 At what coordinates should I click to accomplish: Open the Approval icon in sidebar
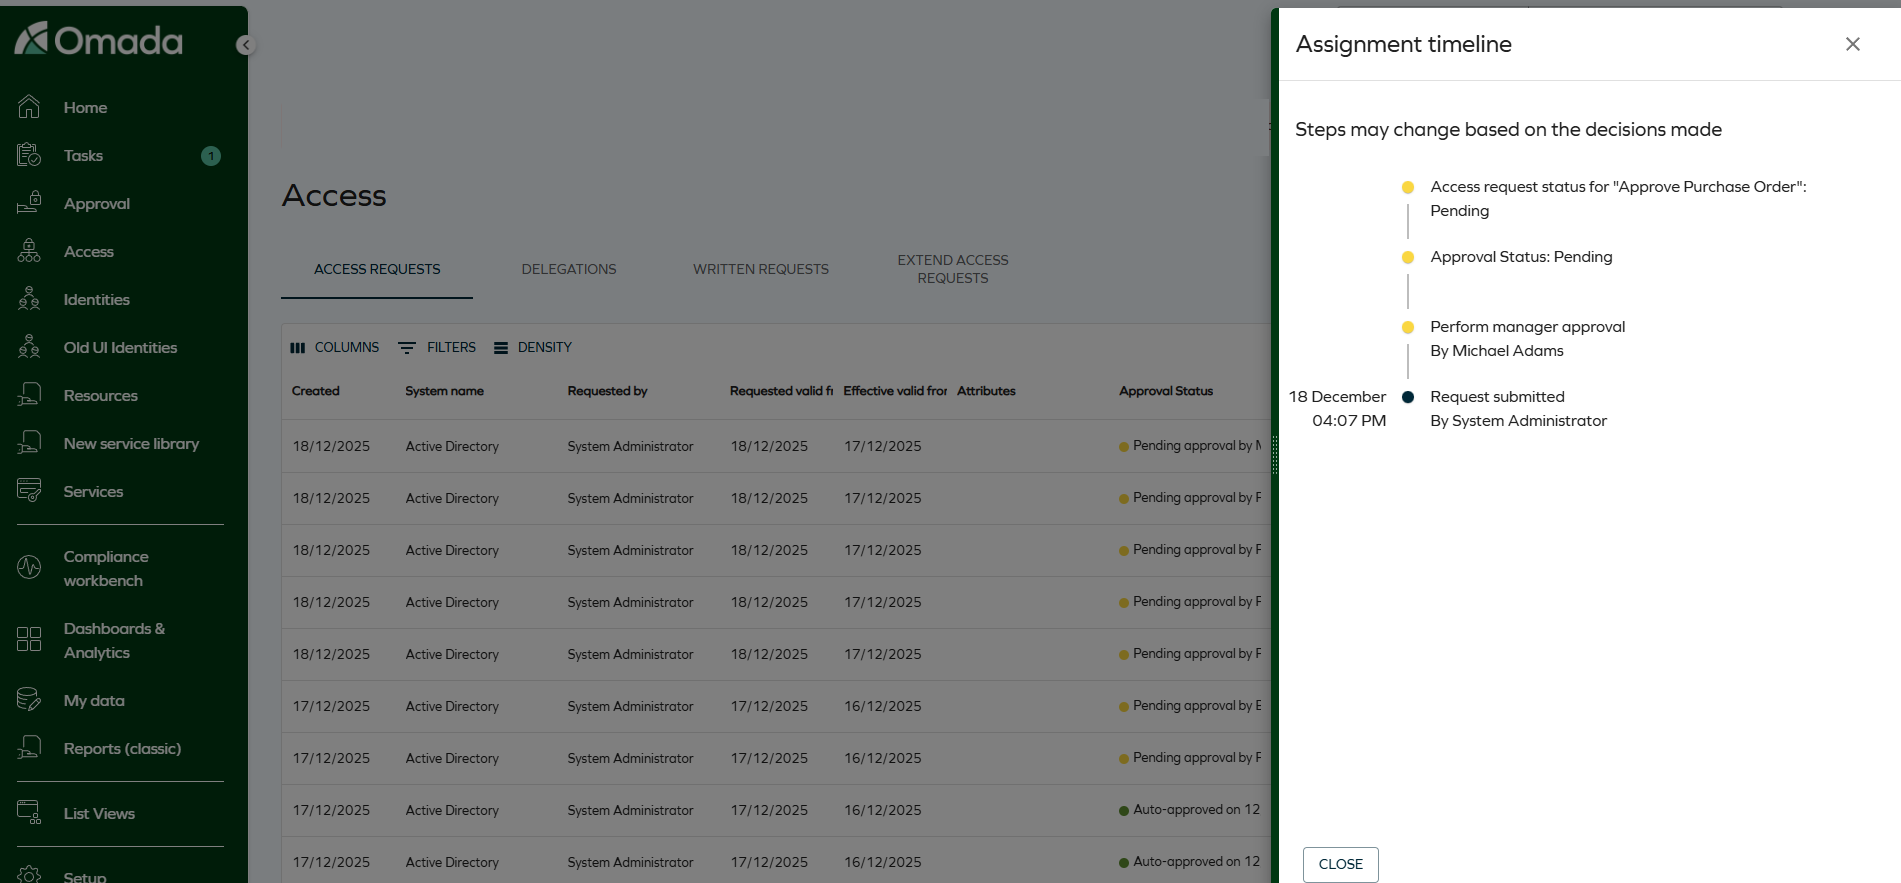pyautogui.click(x=29, y=203)
